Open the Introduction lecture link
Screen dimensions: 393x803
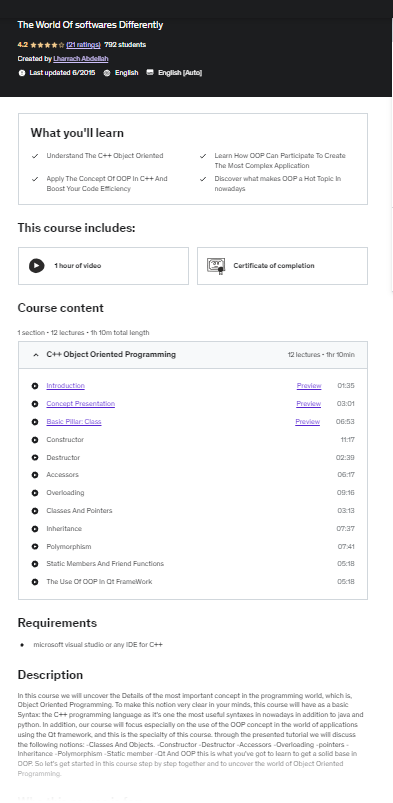66,386
